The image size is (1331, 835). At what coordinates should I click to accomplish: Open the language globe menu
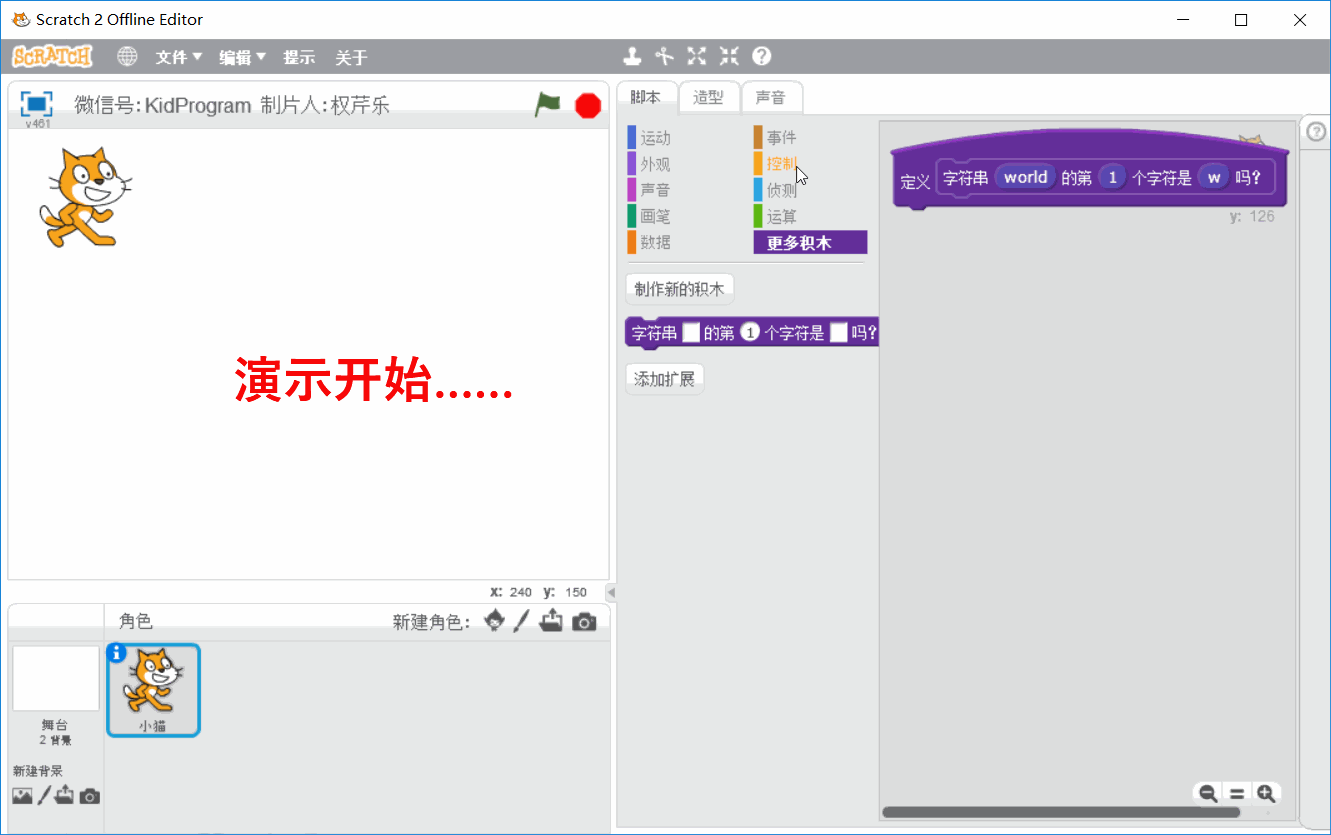pyautogui.click(x=127, y=57)
